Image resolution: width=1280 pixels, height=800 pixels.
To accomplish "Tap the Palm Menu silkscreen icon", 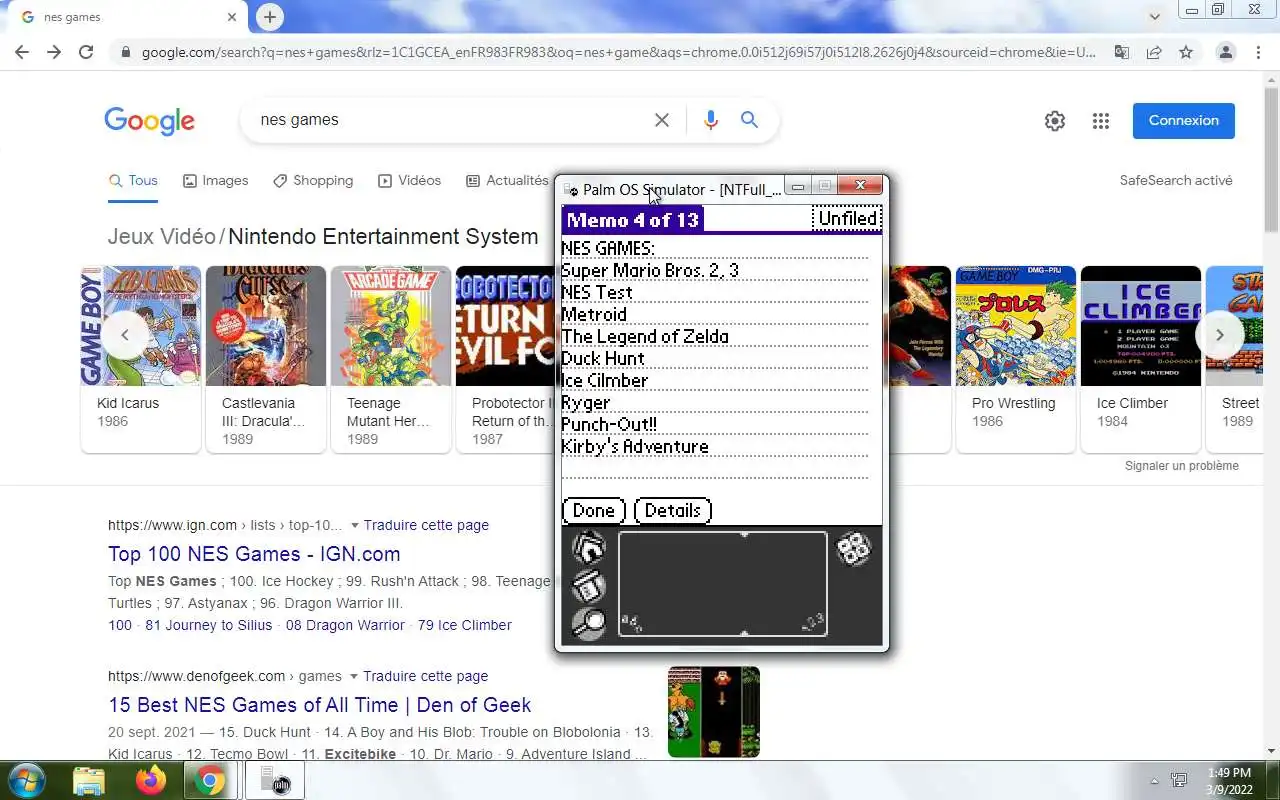I will [x=589, y=586].
